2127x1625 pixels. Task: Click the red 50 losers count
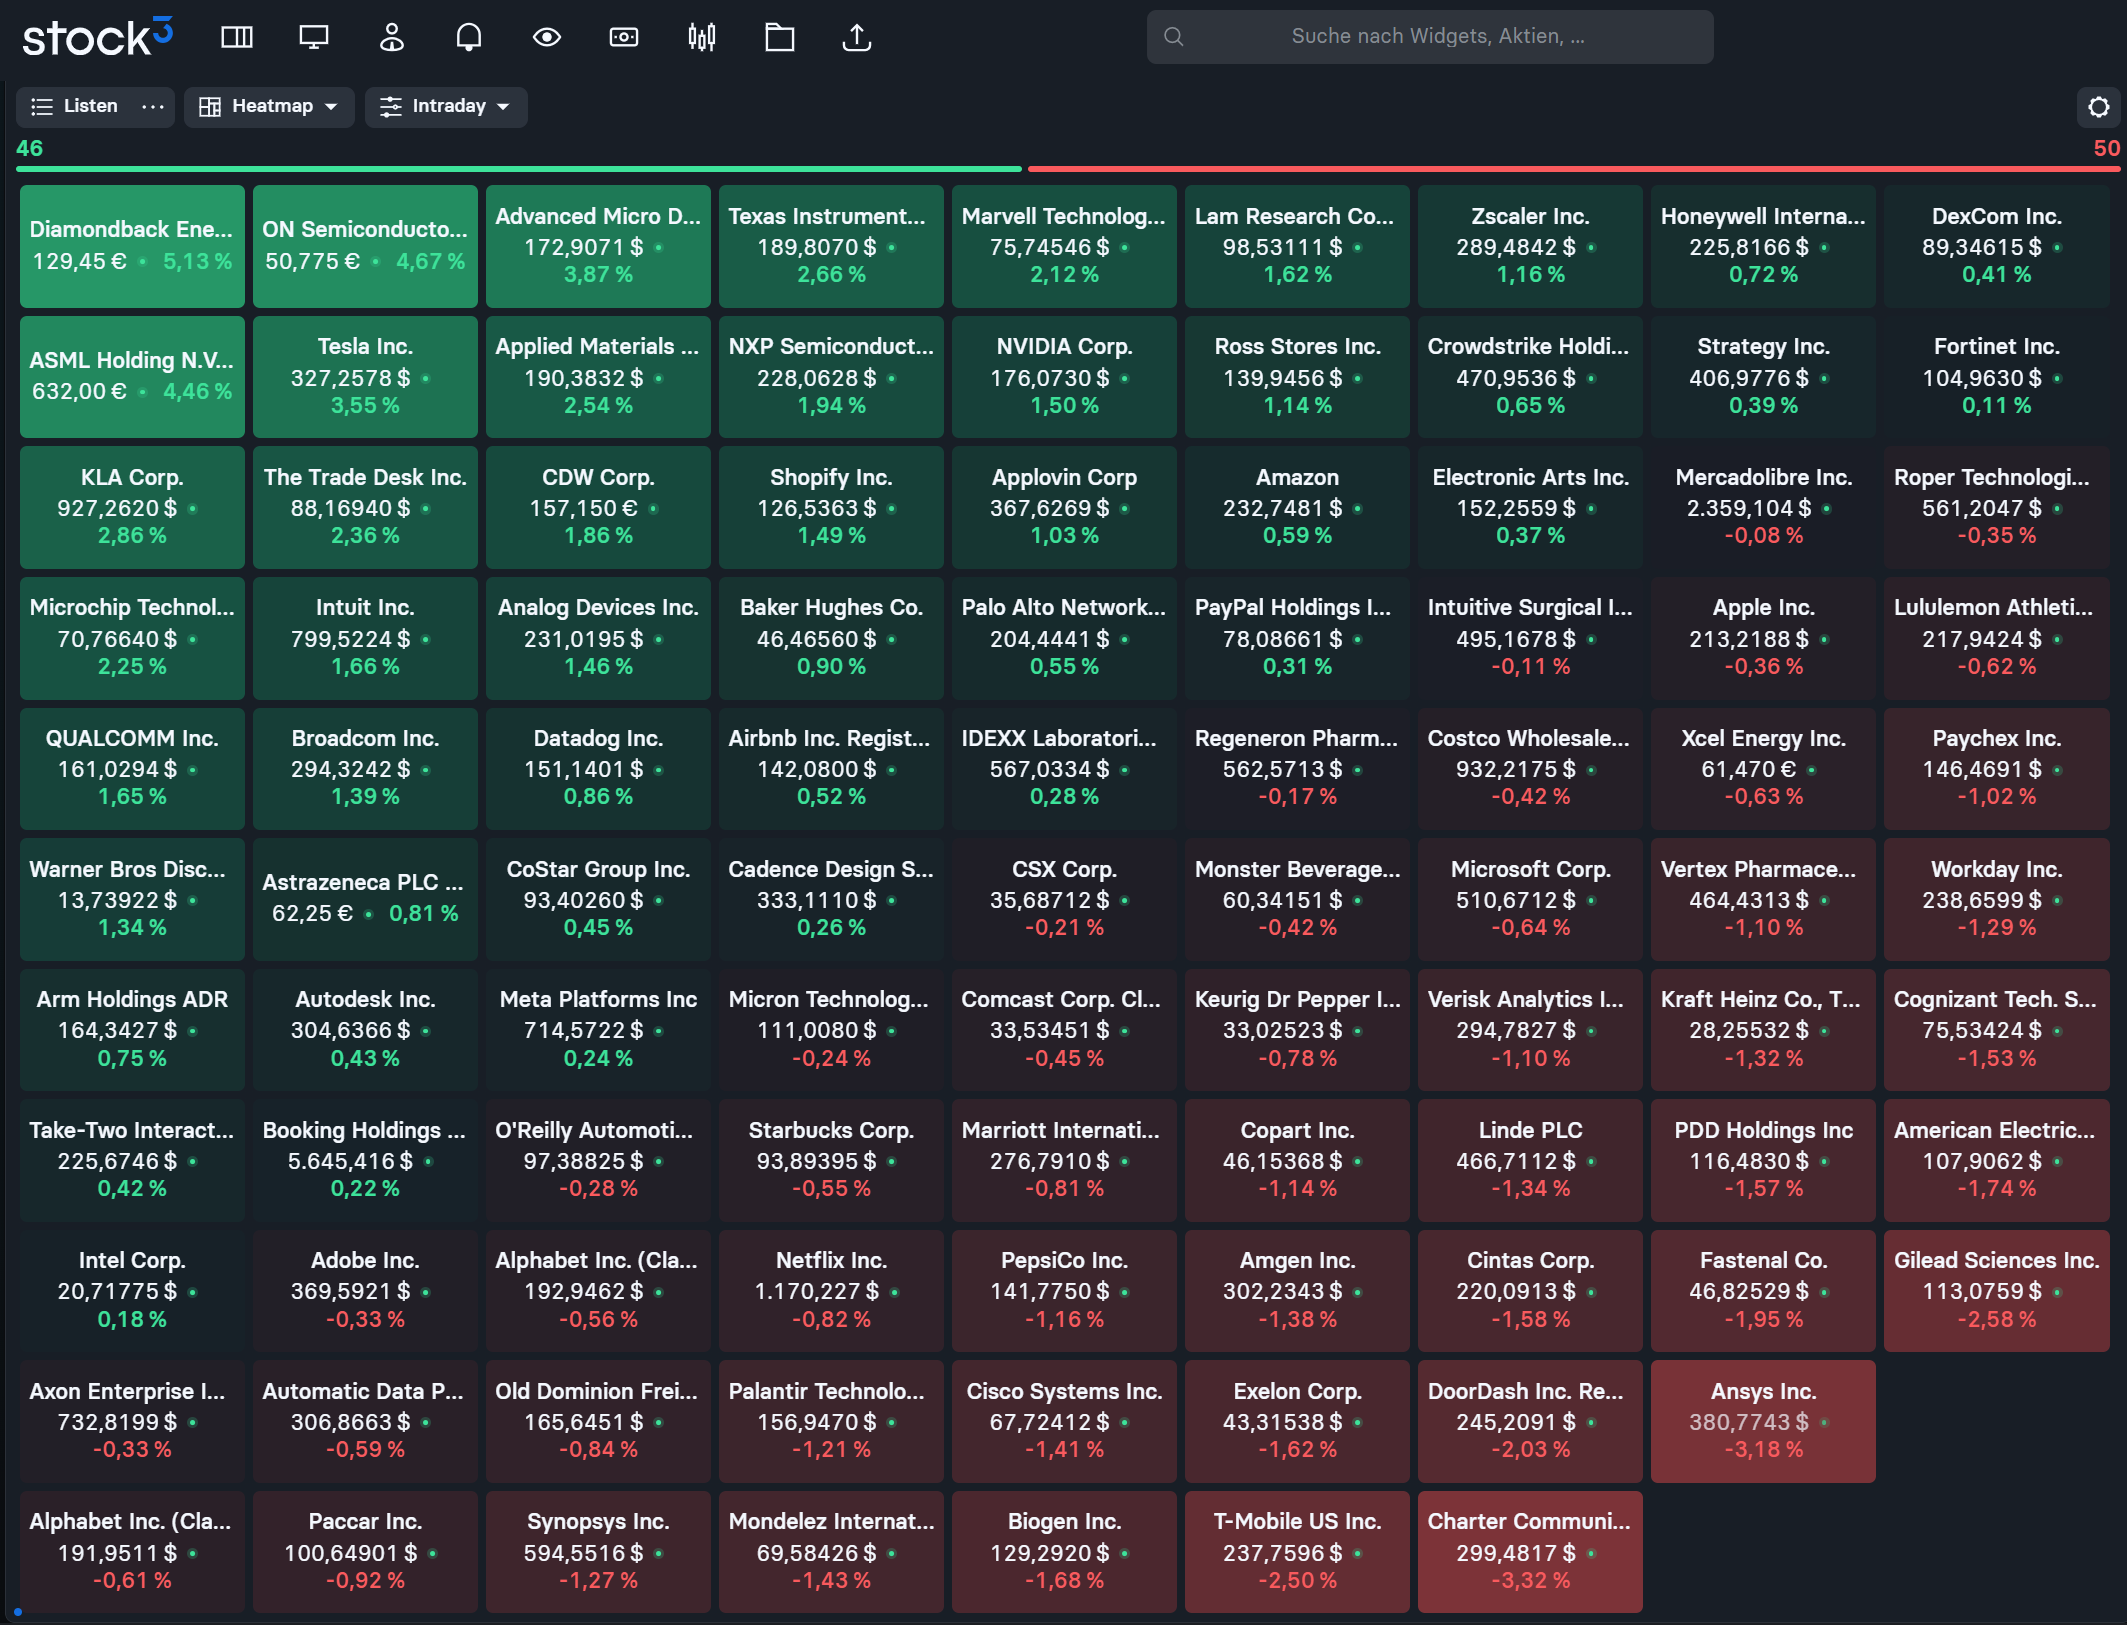[x=2106, y=148]
